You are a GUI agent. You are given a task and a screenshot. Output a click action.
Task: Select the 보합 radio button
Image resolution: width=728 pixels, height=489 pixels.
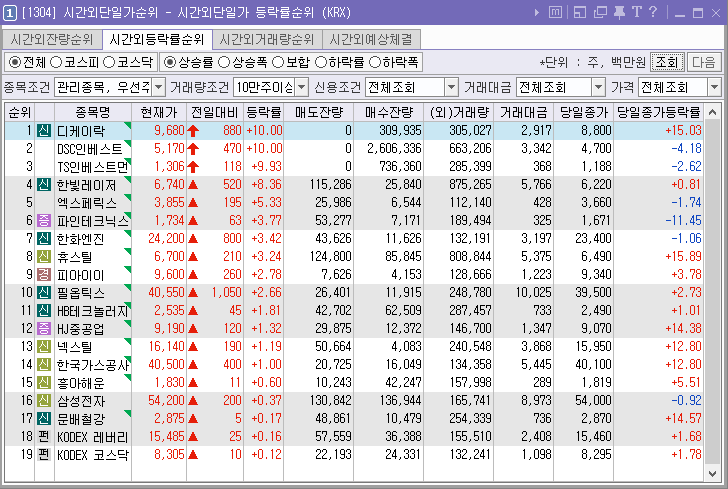point(278,62)
